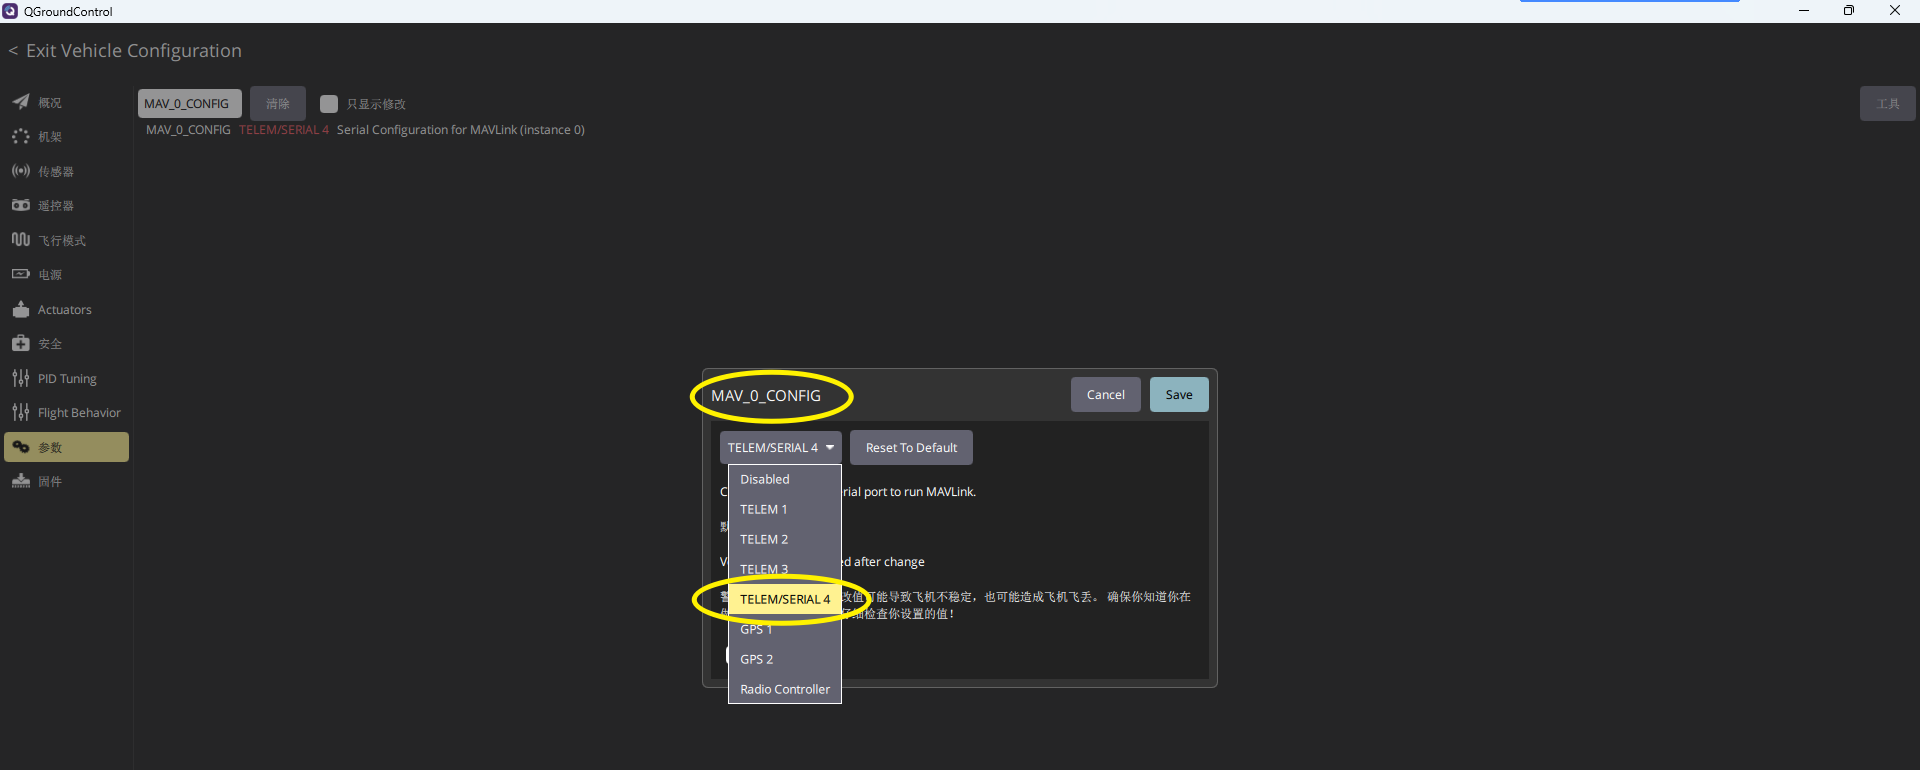
Task: Open the Actuators setup icon
Action: click(21, 309)
